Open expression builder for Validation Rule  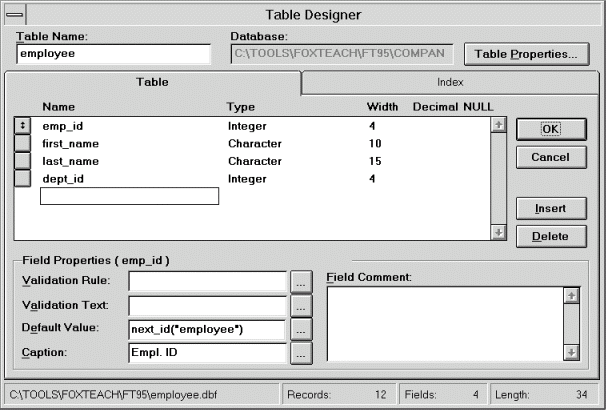[x=301, y=282]
